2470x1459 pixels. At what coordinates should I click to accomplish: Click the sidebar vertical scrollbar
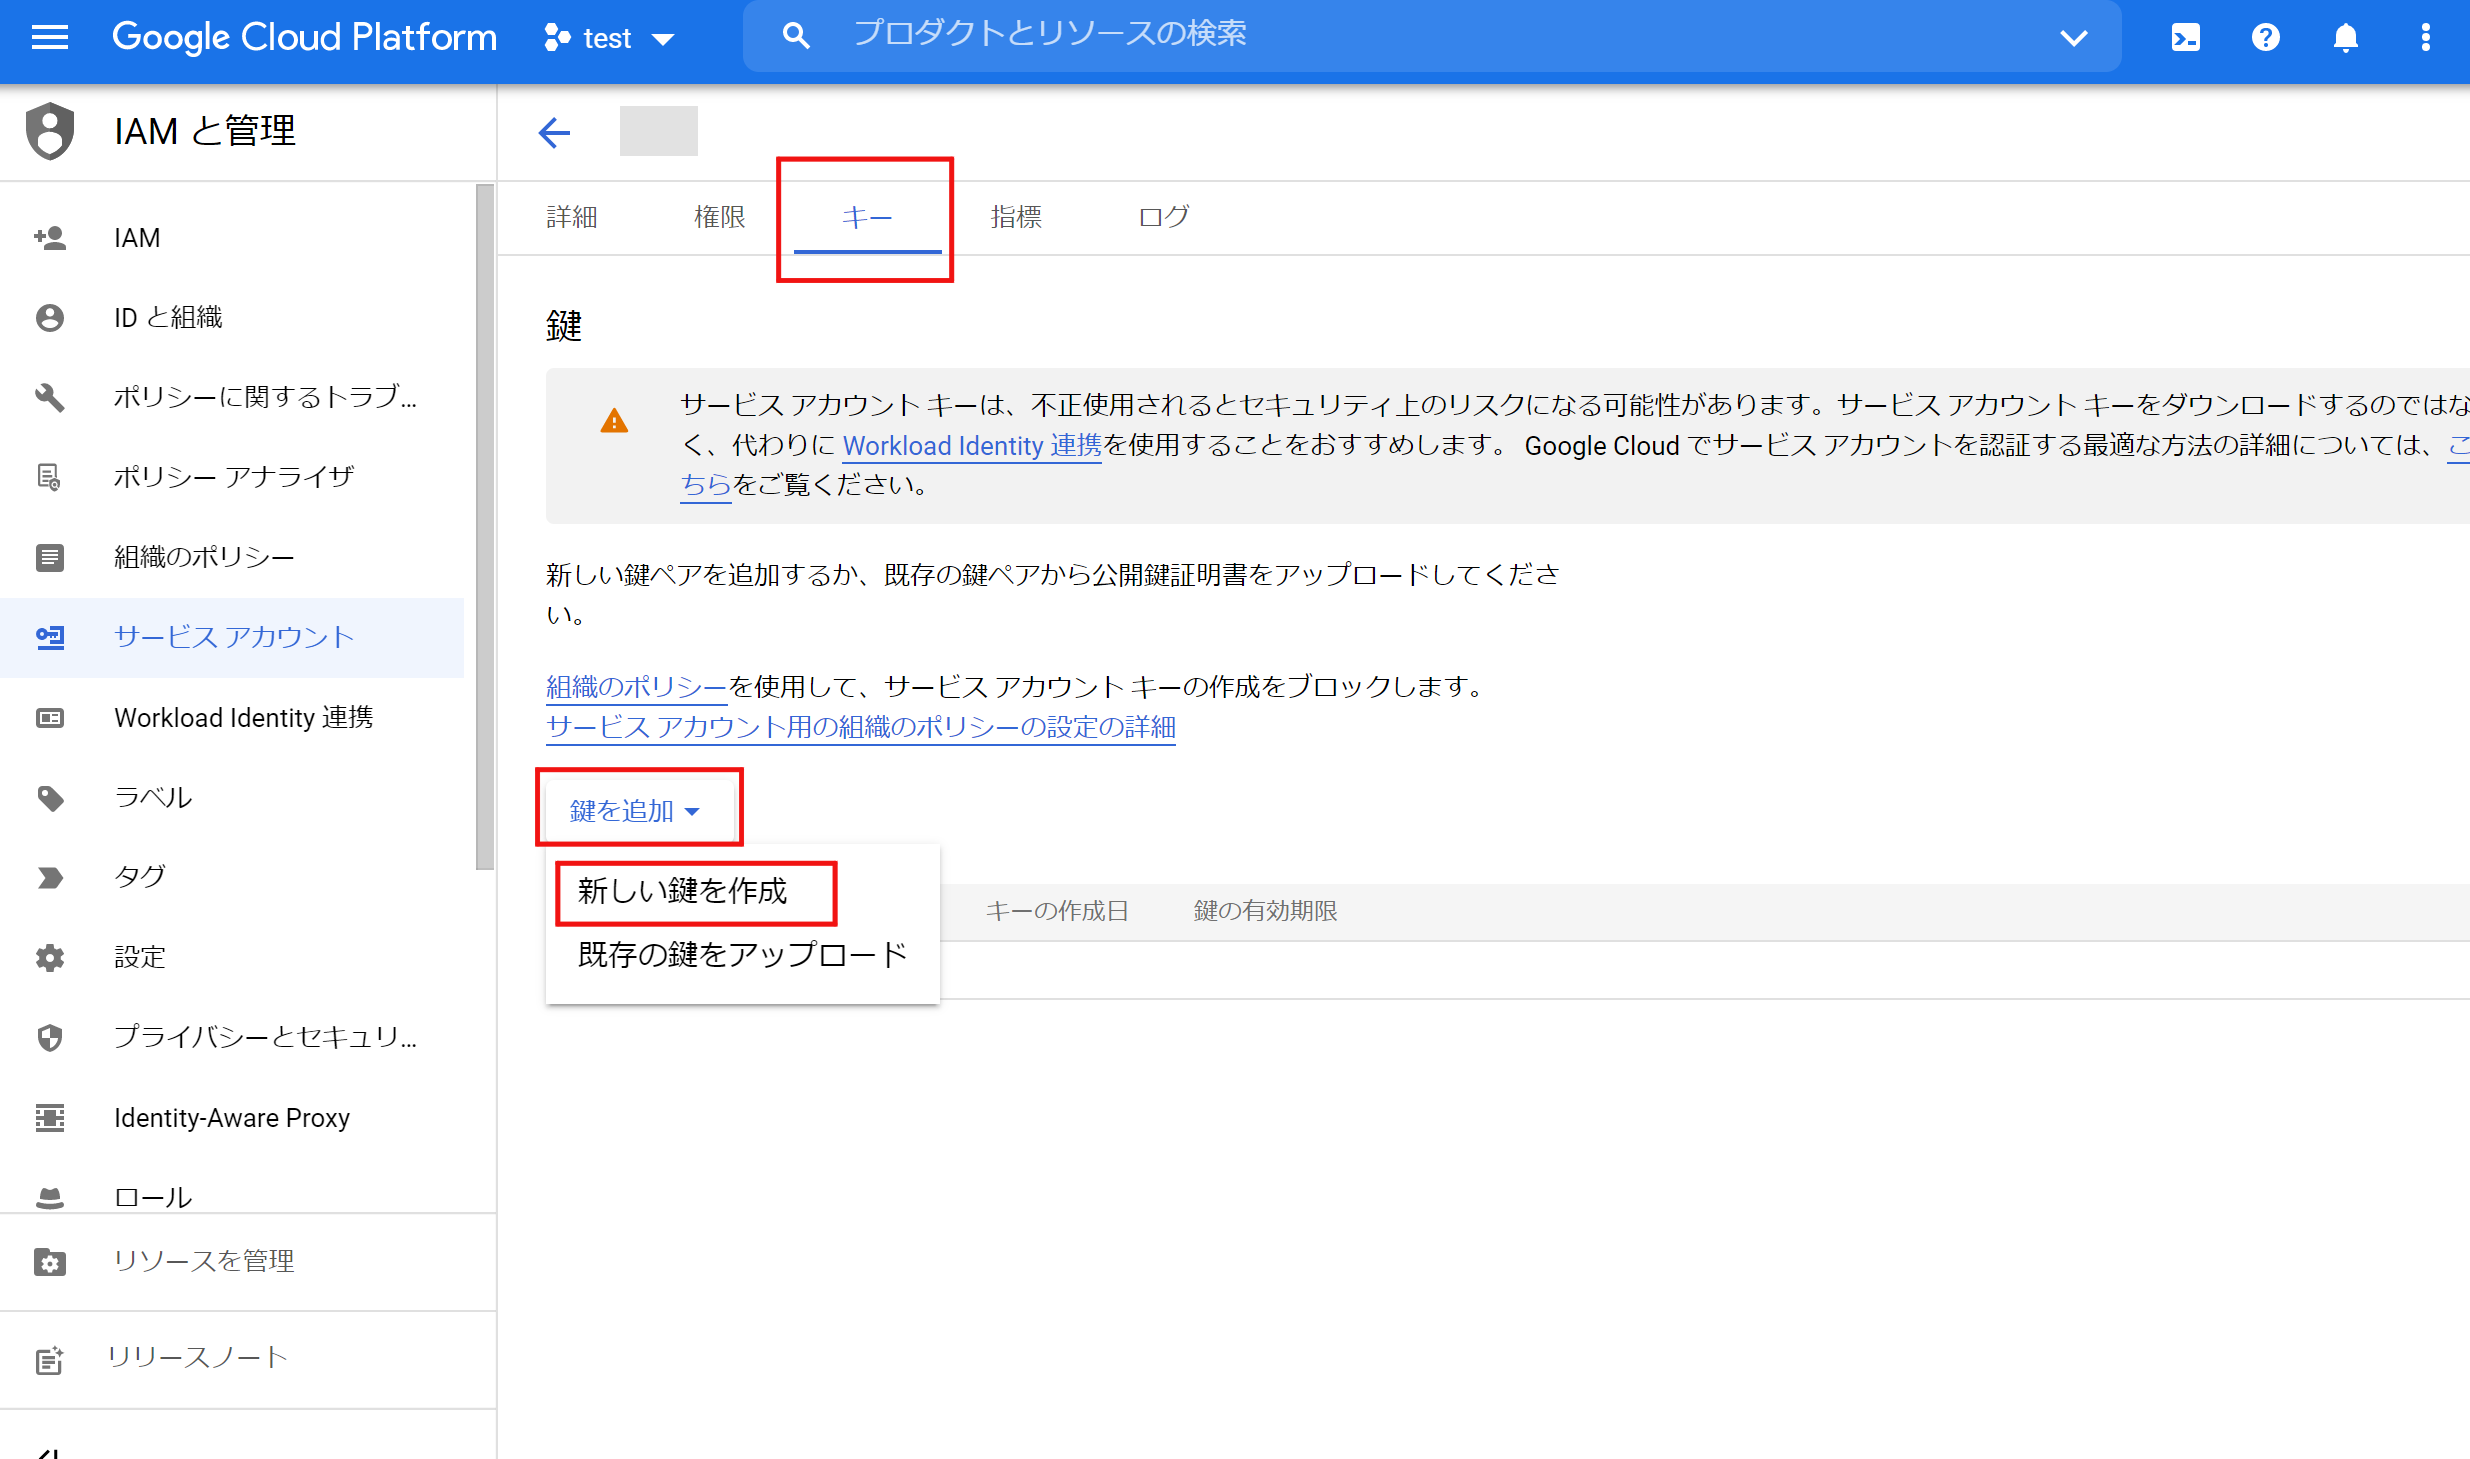click(485, 527)
